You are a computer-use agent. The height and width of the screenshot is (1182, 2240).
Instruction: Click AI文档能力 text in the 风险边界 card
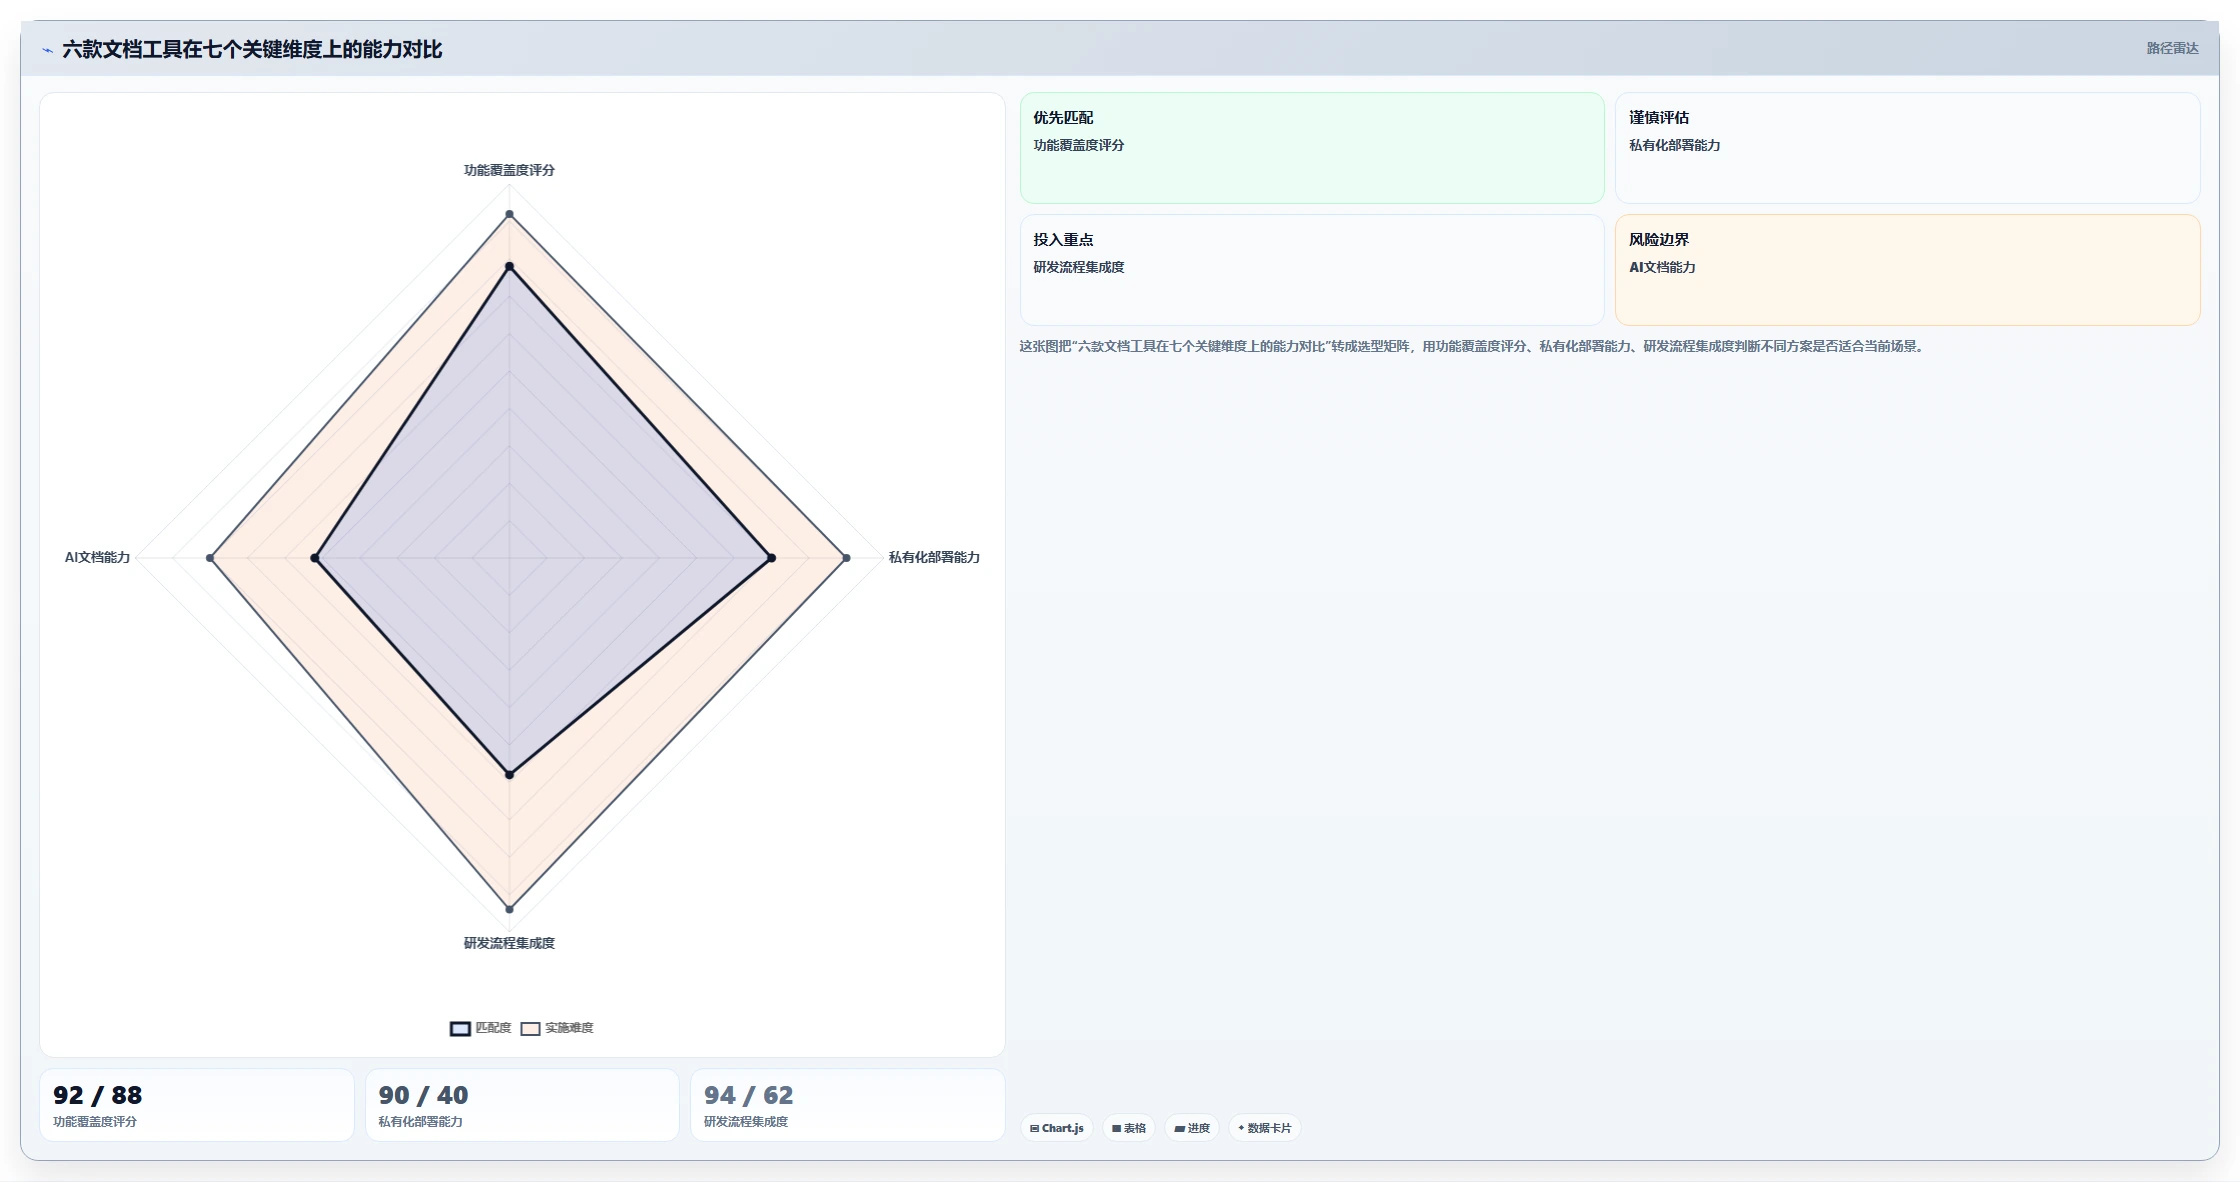[x=1662, y=267]
